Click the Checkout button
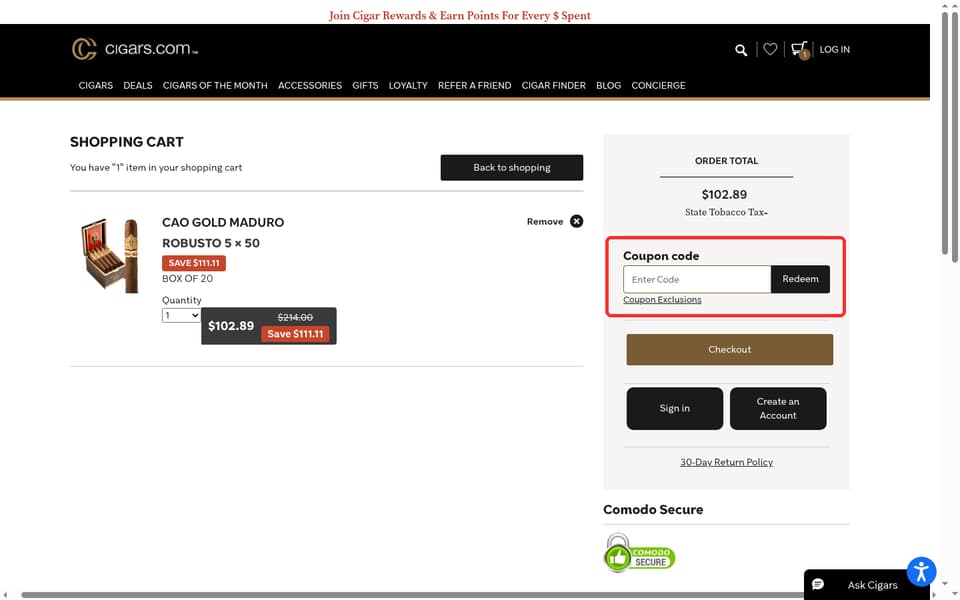This screenshot has height=600, width=960. coord(729,350)
